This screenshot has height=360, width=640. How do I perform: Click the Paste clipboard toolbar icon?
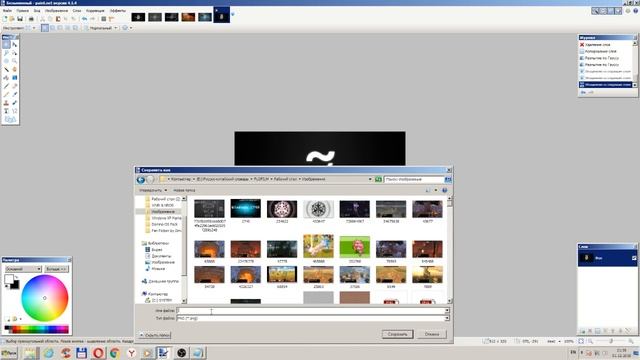click(58, 19)
